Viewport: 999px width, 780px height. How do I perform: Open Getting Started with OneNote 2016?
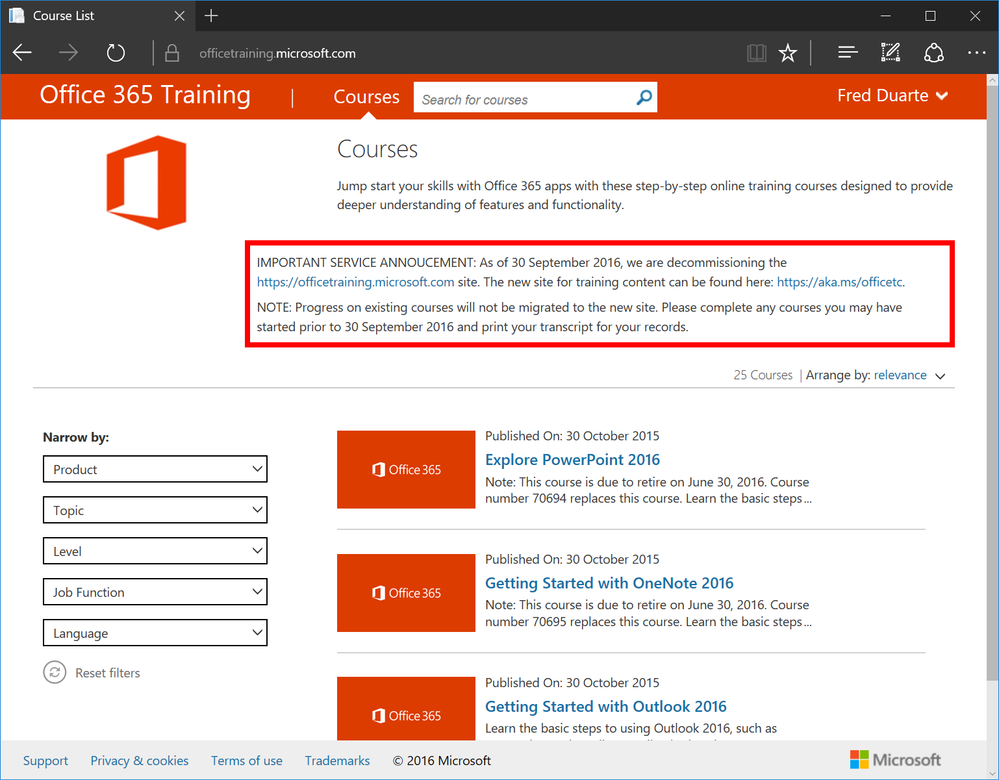pos(609,583)
